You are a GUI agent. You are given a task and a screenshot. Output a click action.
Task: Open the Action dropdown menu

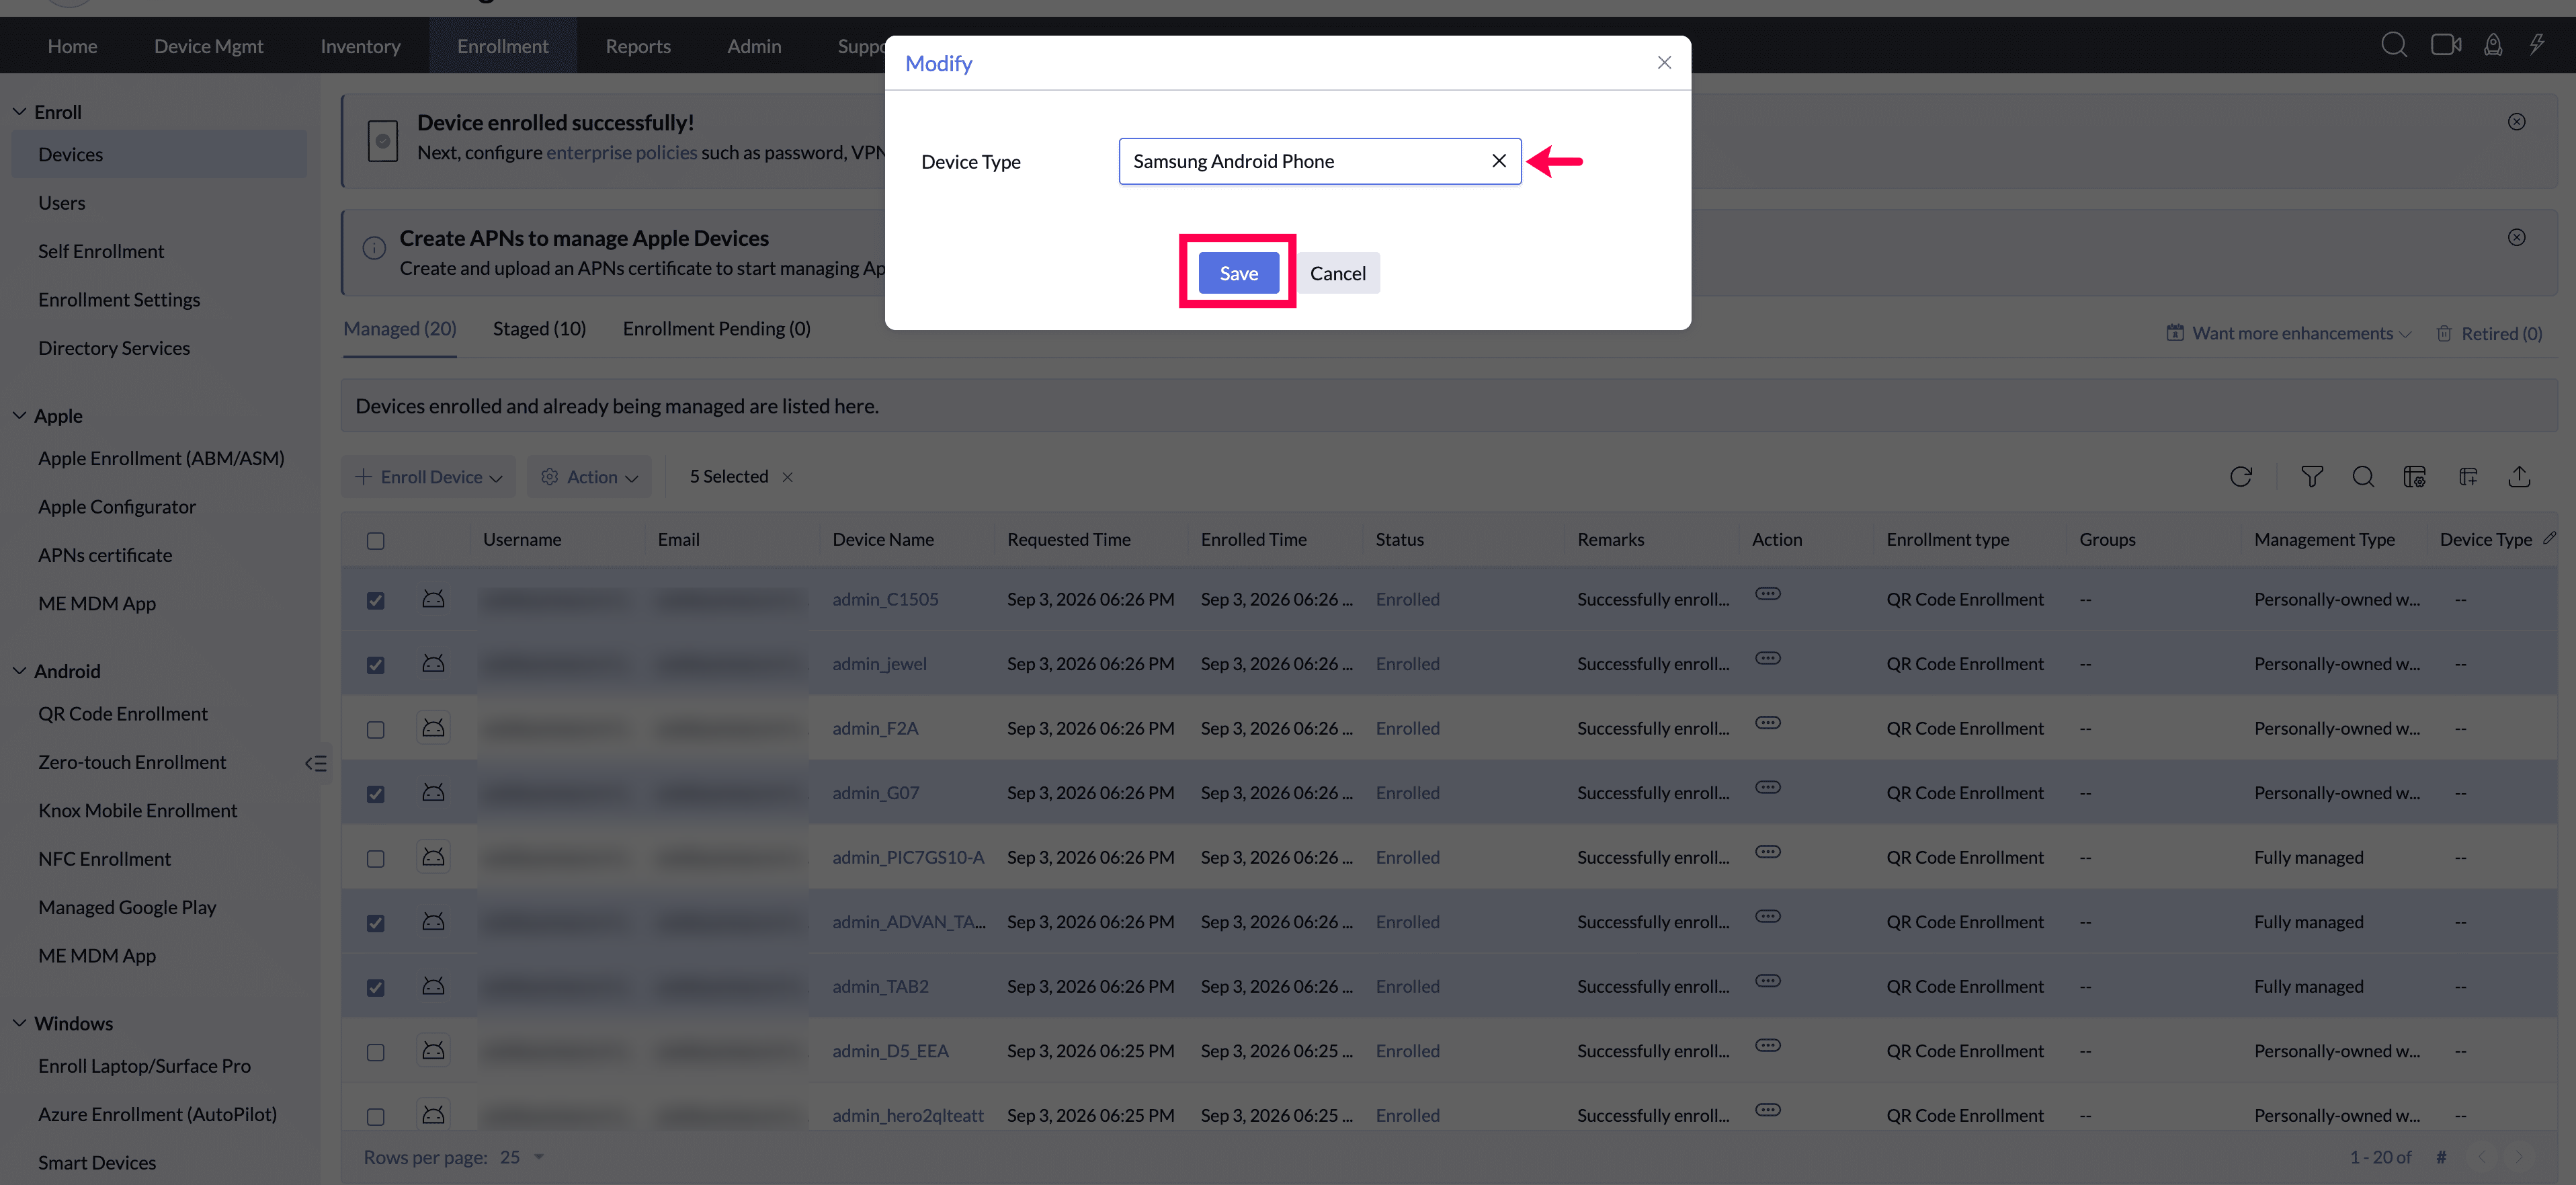point(590,477)
